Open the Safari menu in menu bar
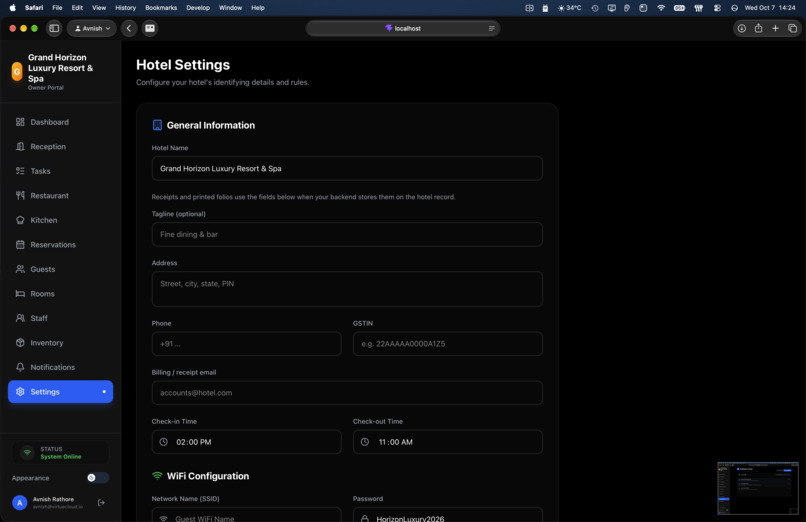 [x=34, y=8]
